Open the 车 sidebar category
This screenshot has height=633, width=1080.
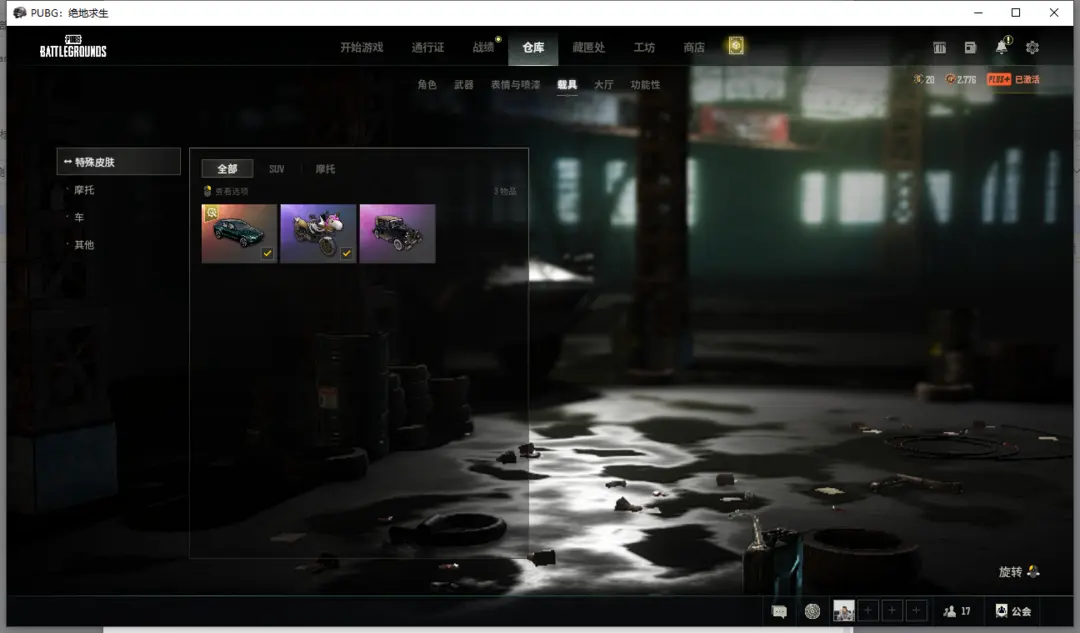tap(79, 217)
